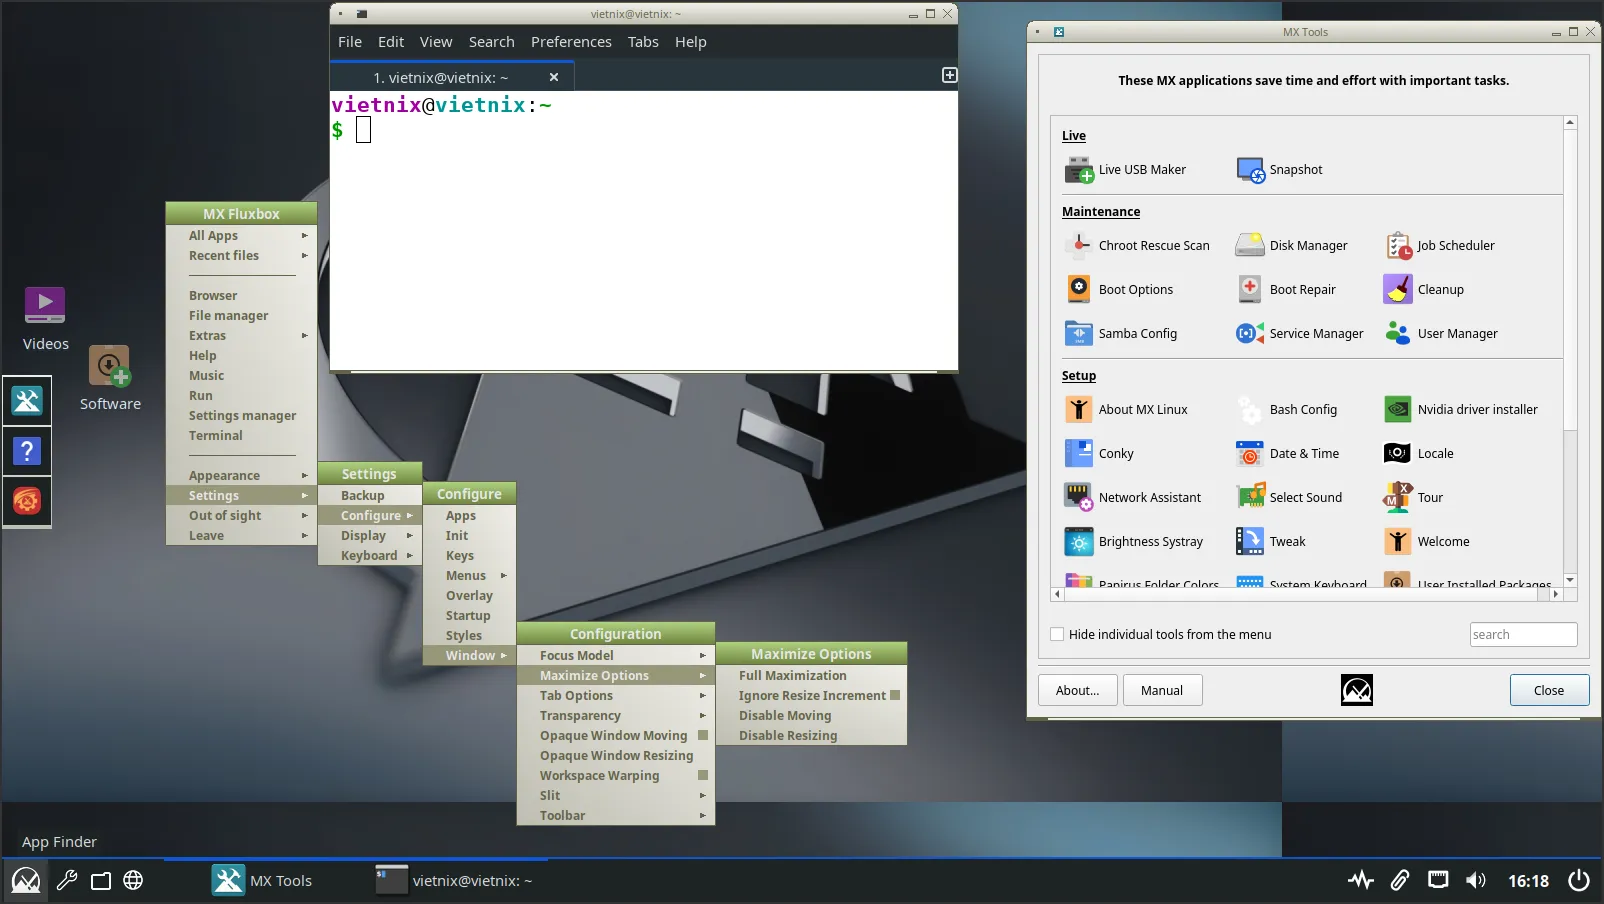
Task: Expand Tab Options submenu
Action: [x=616, y=696]
